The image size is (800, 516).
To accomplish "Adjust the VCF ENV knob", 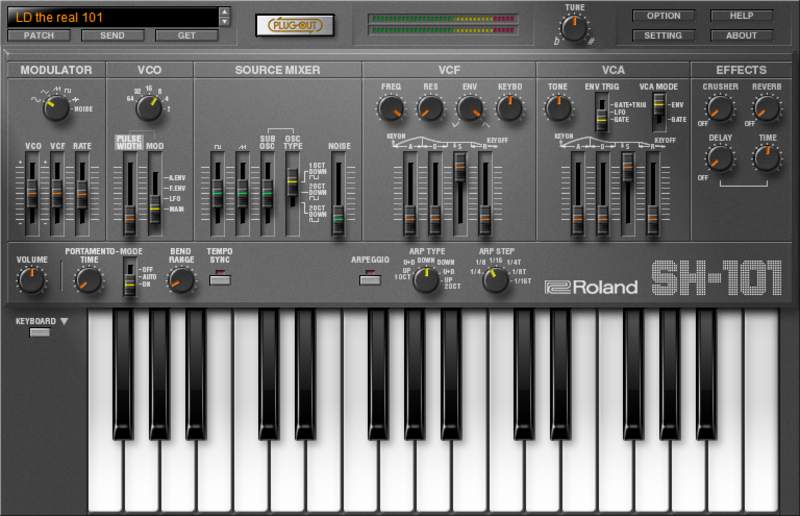I will (470, 108).
